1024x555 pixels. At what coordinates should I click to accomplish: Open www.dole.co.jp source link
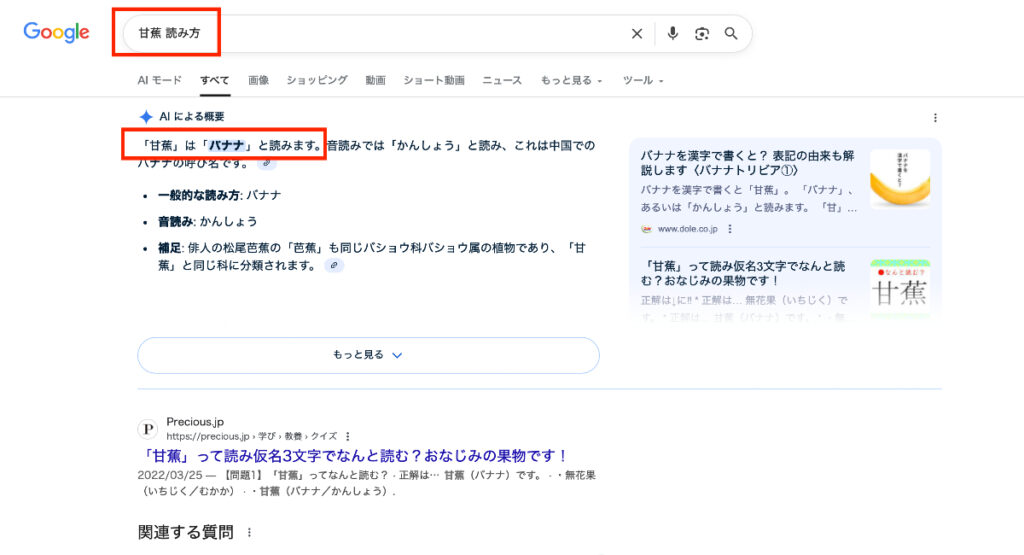687,229
